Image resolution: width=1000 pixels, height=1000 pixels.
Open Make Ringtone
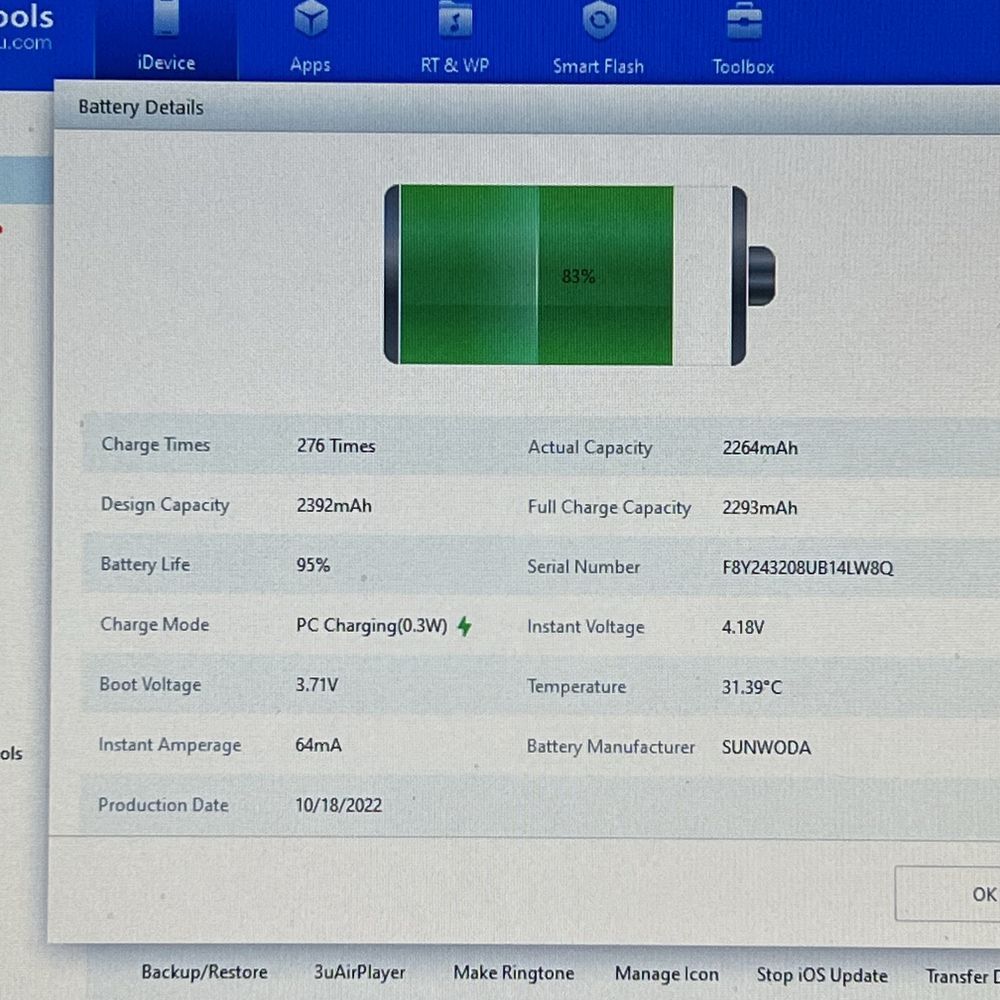click(514, 973)
